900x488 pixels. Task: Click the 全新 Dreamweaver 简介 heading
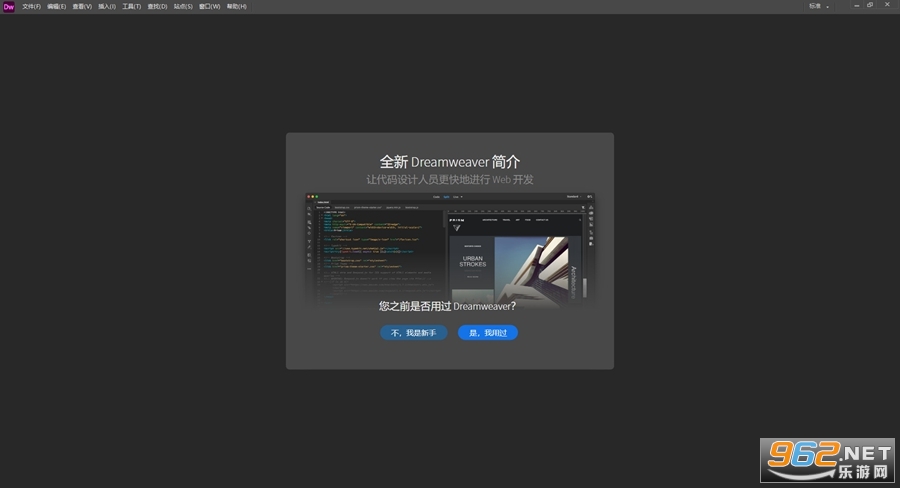coord(449,162)
